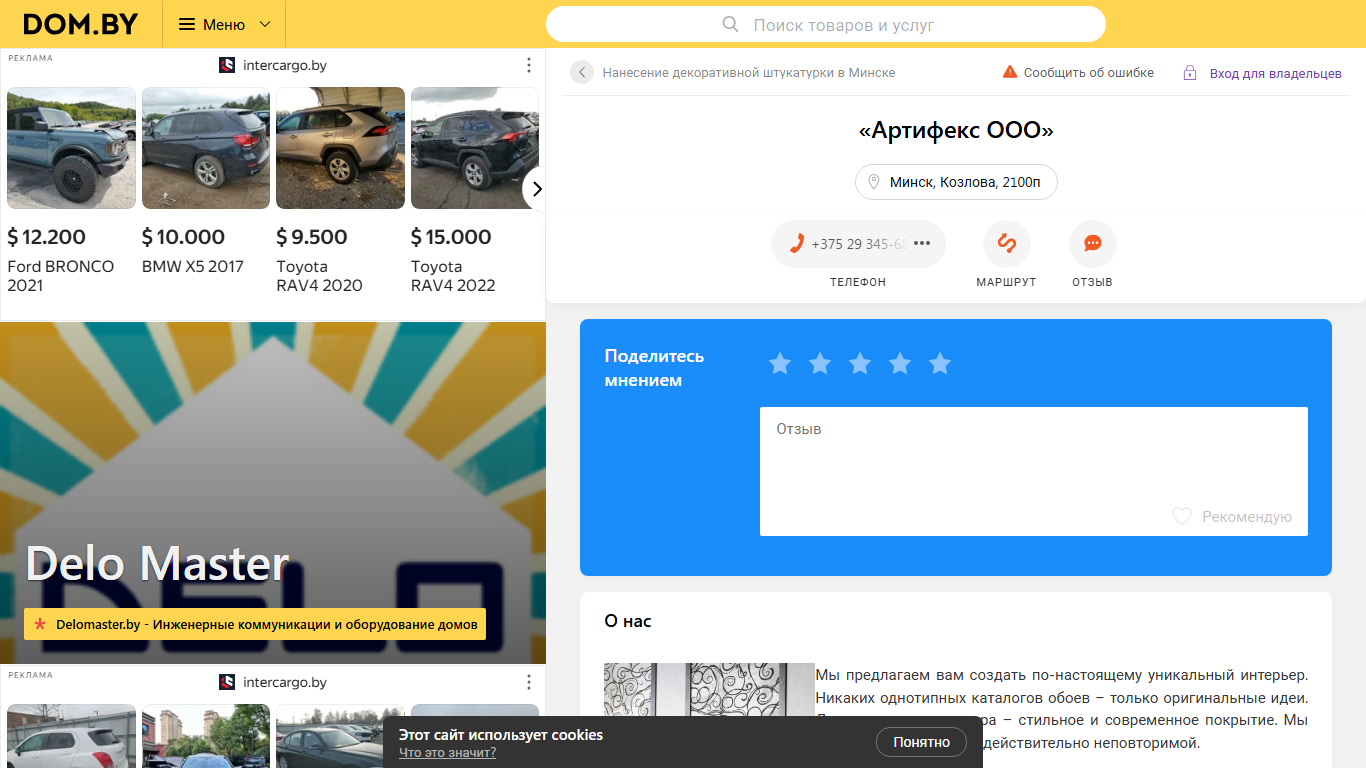This screenshot has height=768, width=1366.
Task: Open top intercargo.by ad options menu
Action: pyautogui.click(x=529, y=65)
